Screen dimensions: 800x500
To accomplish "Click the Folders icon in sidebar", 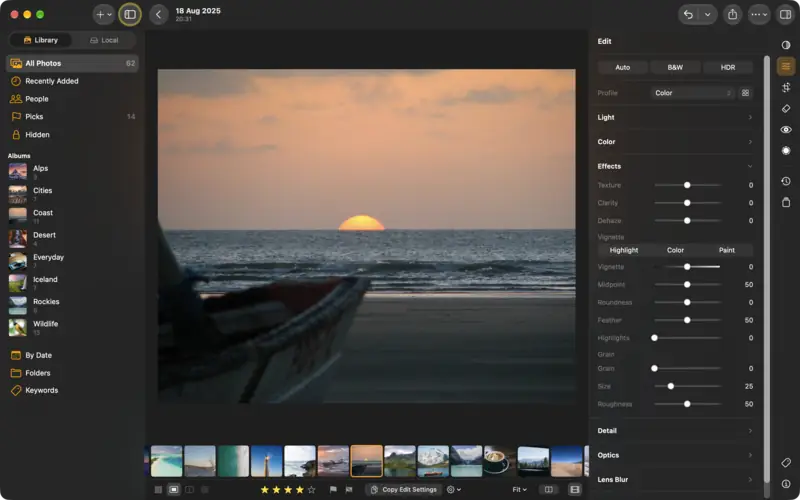I will tap(16, 373).
